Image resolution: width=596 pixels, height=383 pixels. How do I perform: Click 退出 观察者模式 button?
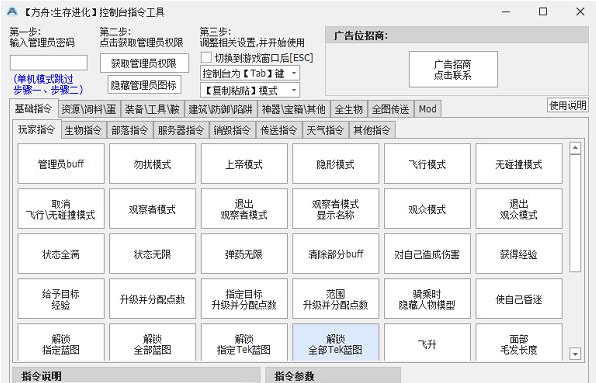pos(244,209)
